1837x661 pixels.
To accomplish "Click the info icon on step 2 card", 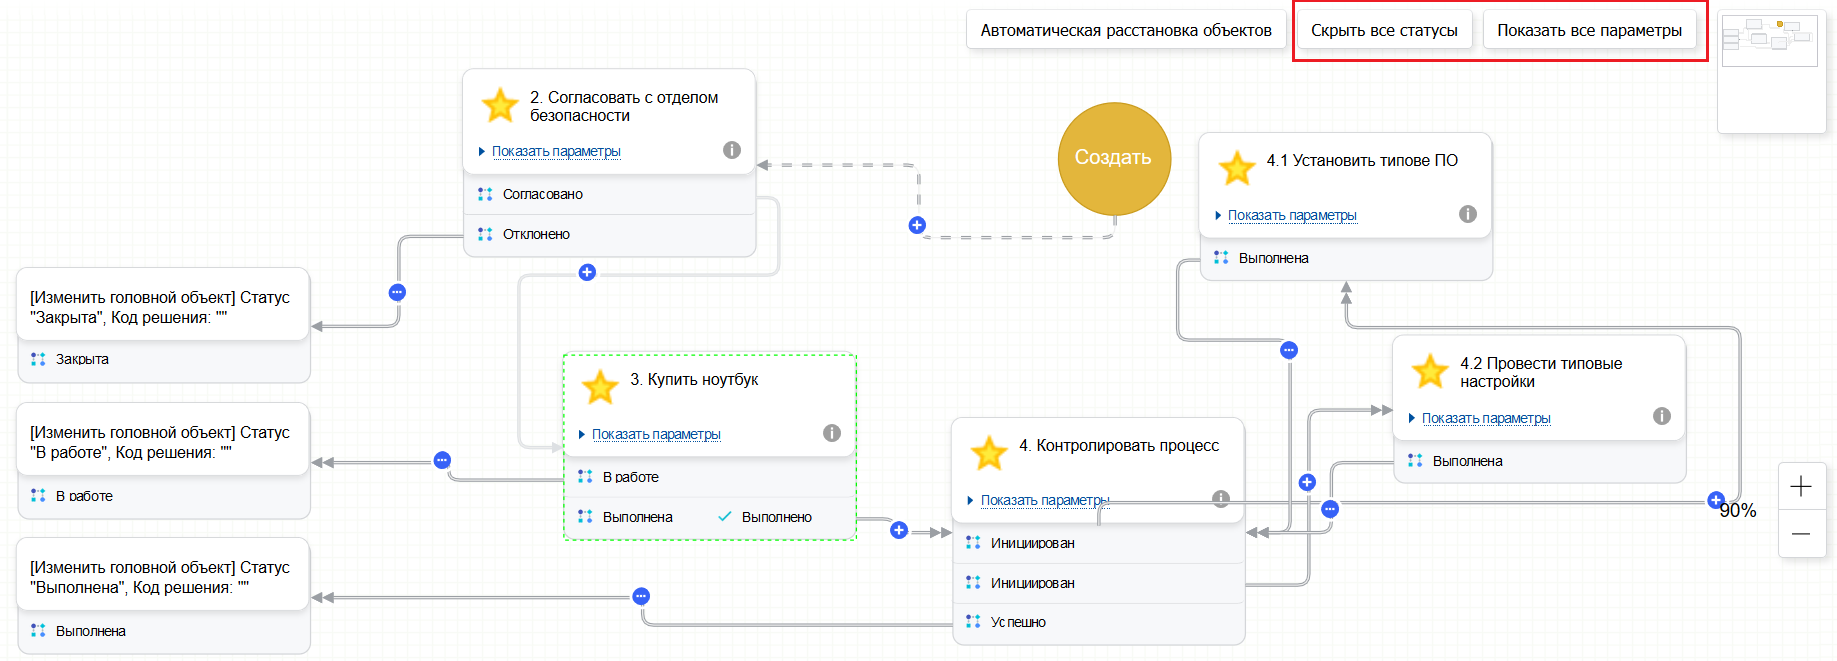I will coord(732,150).
